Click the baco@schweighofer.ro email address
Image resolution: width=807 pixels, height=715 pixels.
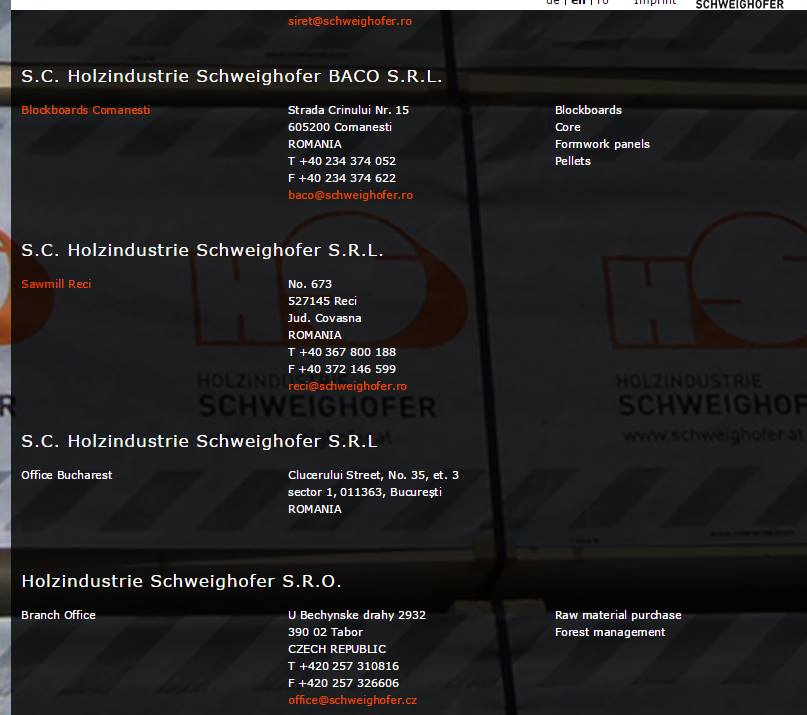click(350, 195)
